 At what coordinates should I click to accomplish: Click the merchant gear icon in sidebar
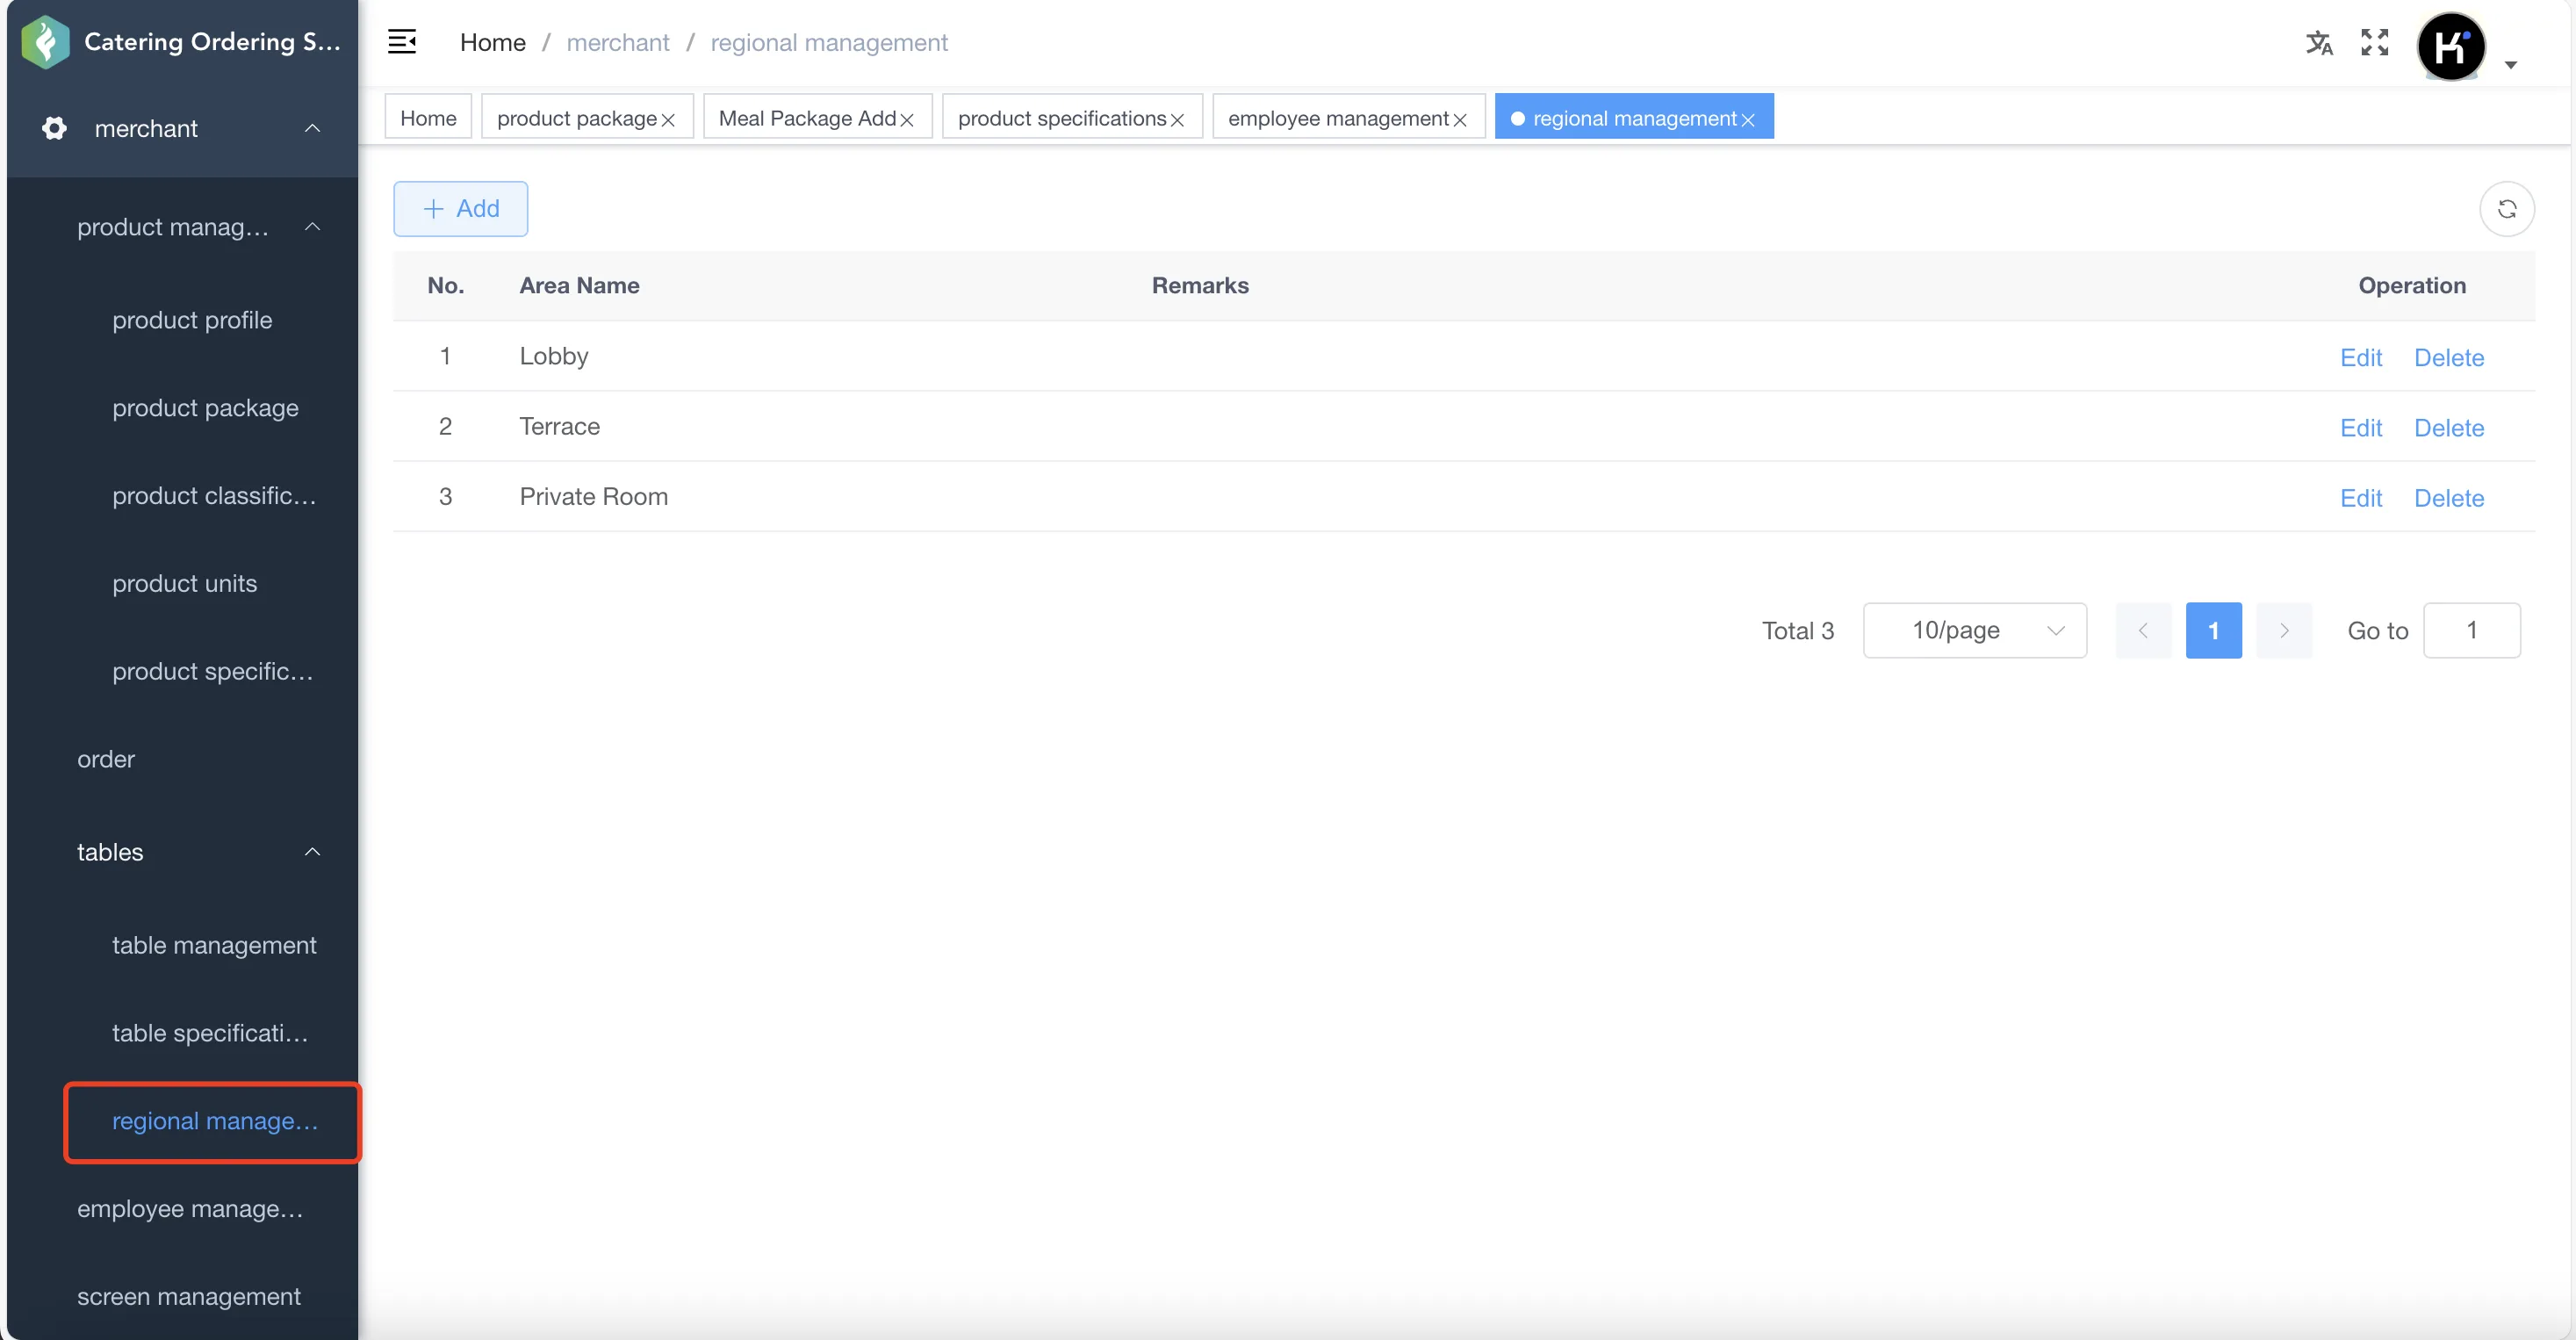54,128
